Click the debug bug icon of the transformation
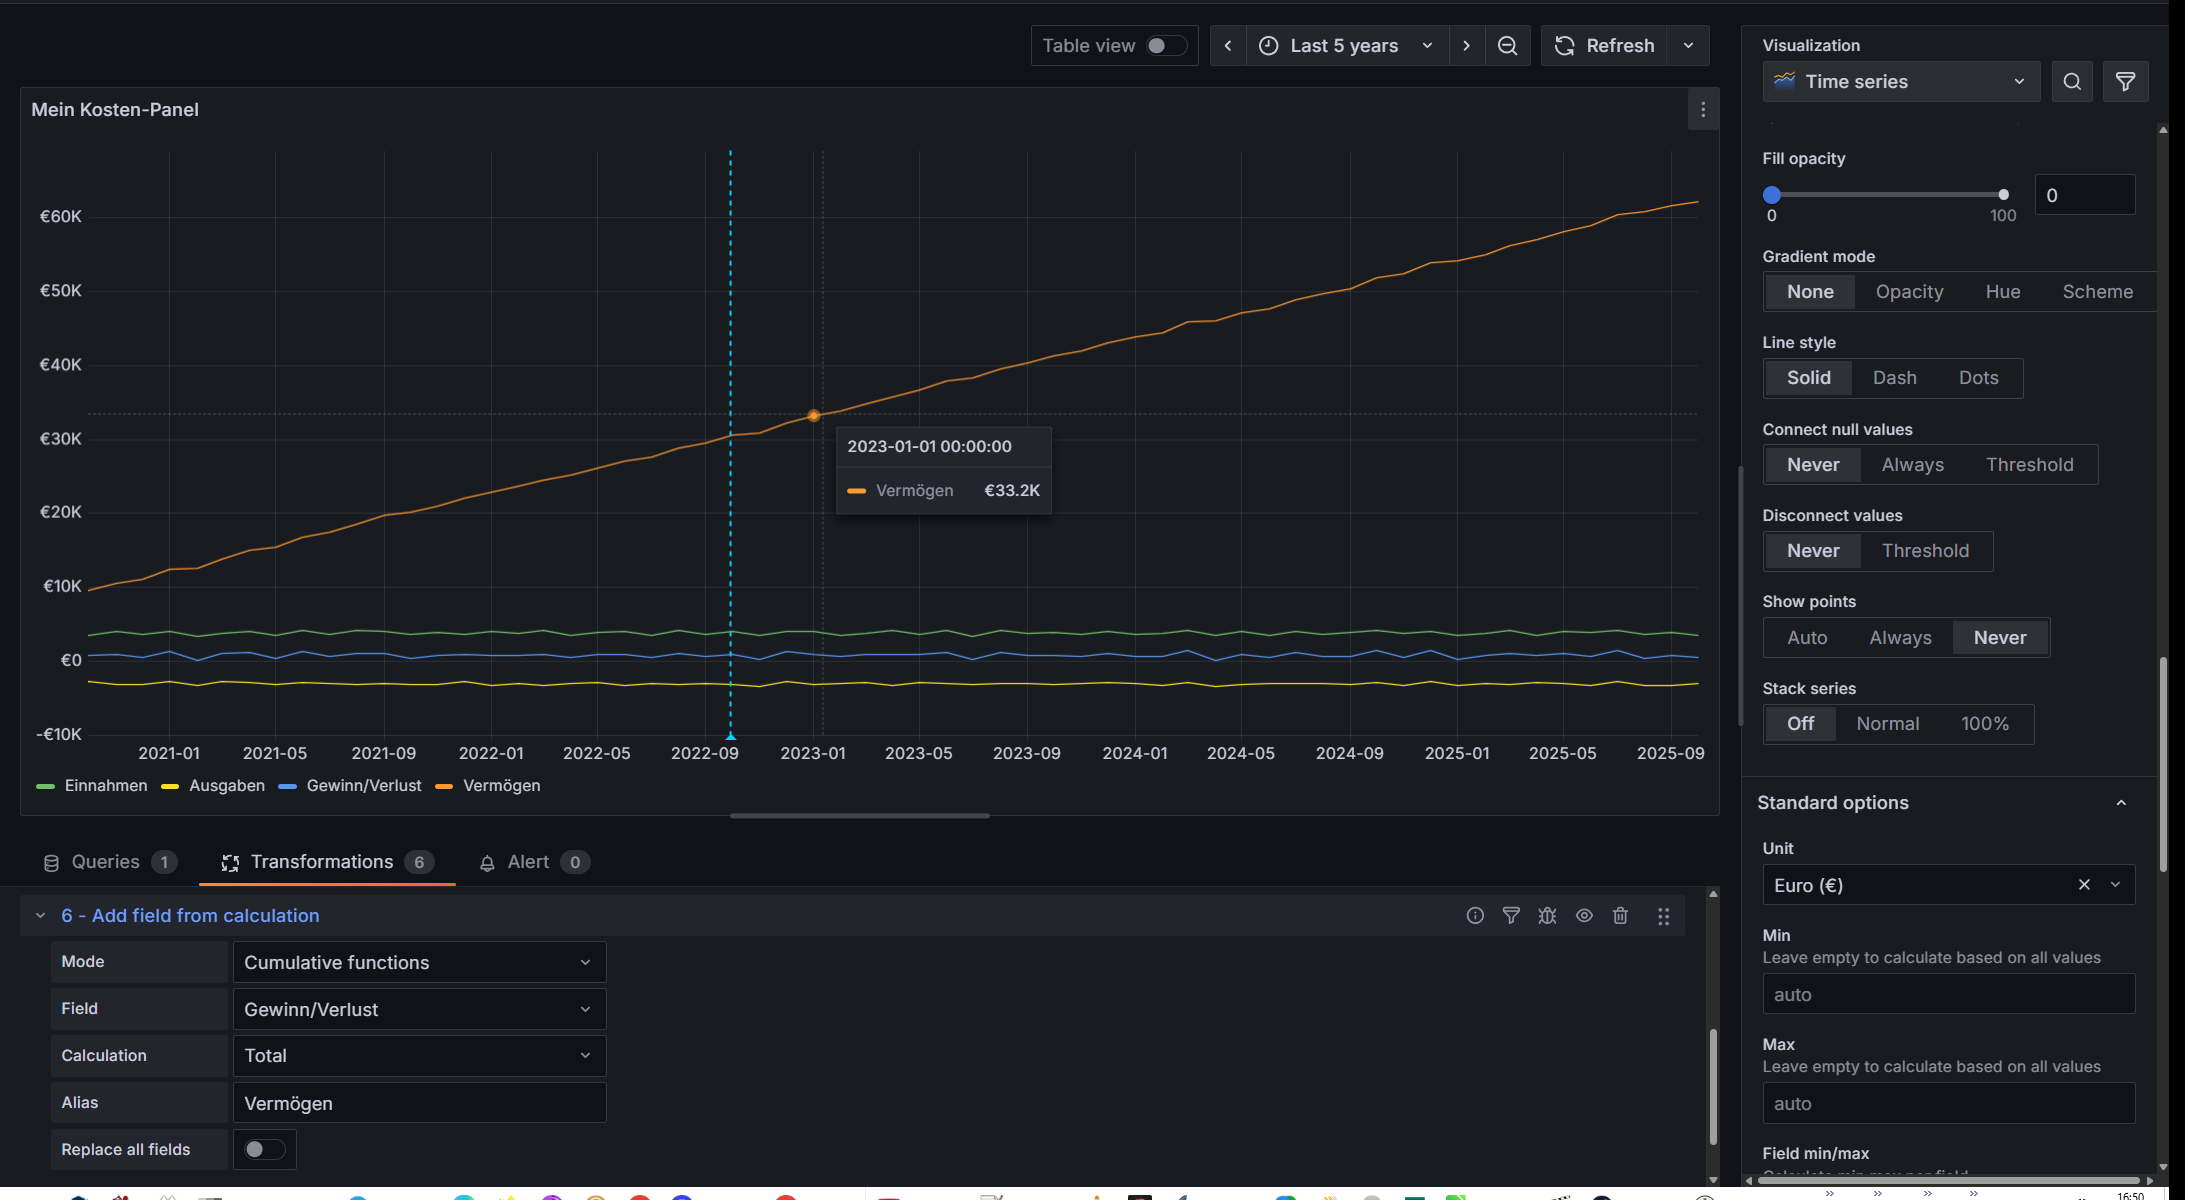This screenshot has width=2185, height=1200. click(x=1547, y=916)
